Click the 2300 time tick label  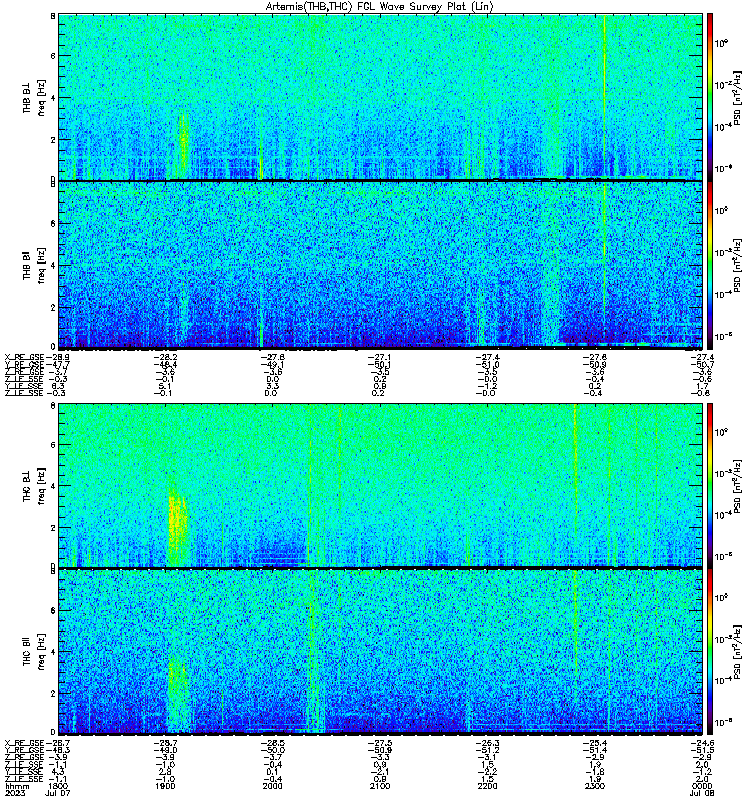pos(594,786)
